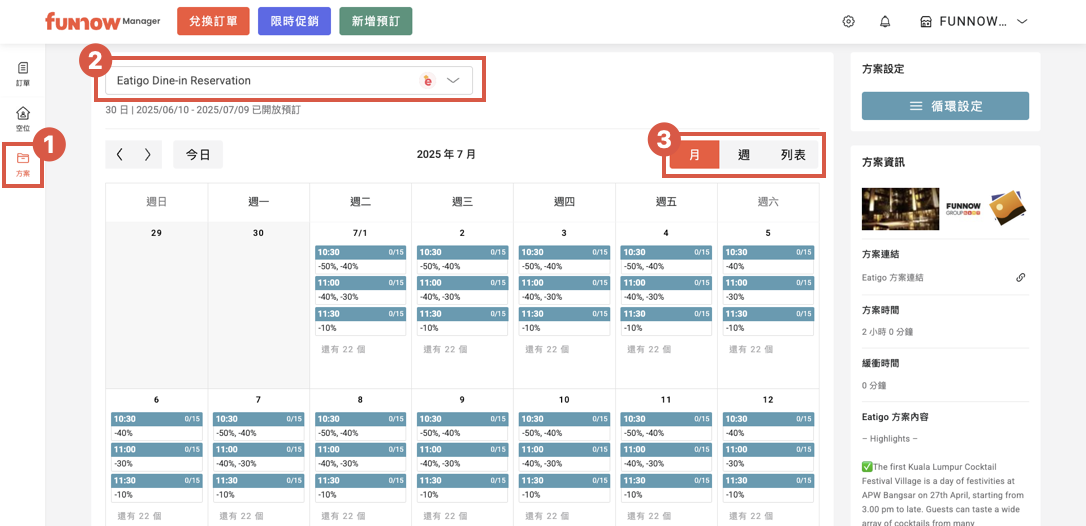Click the 方案資訊 bar photo thumbnail
The height and width of the screenshot is (526, 1086).
900,208
